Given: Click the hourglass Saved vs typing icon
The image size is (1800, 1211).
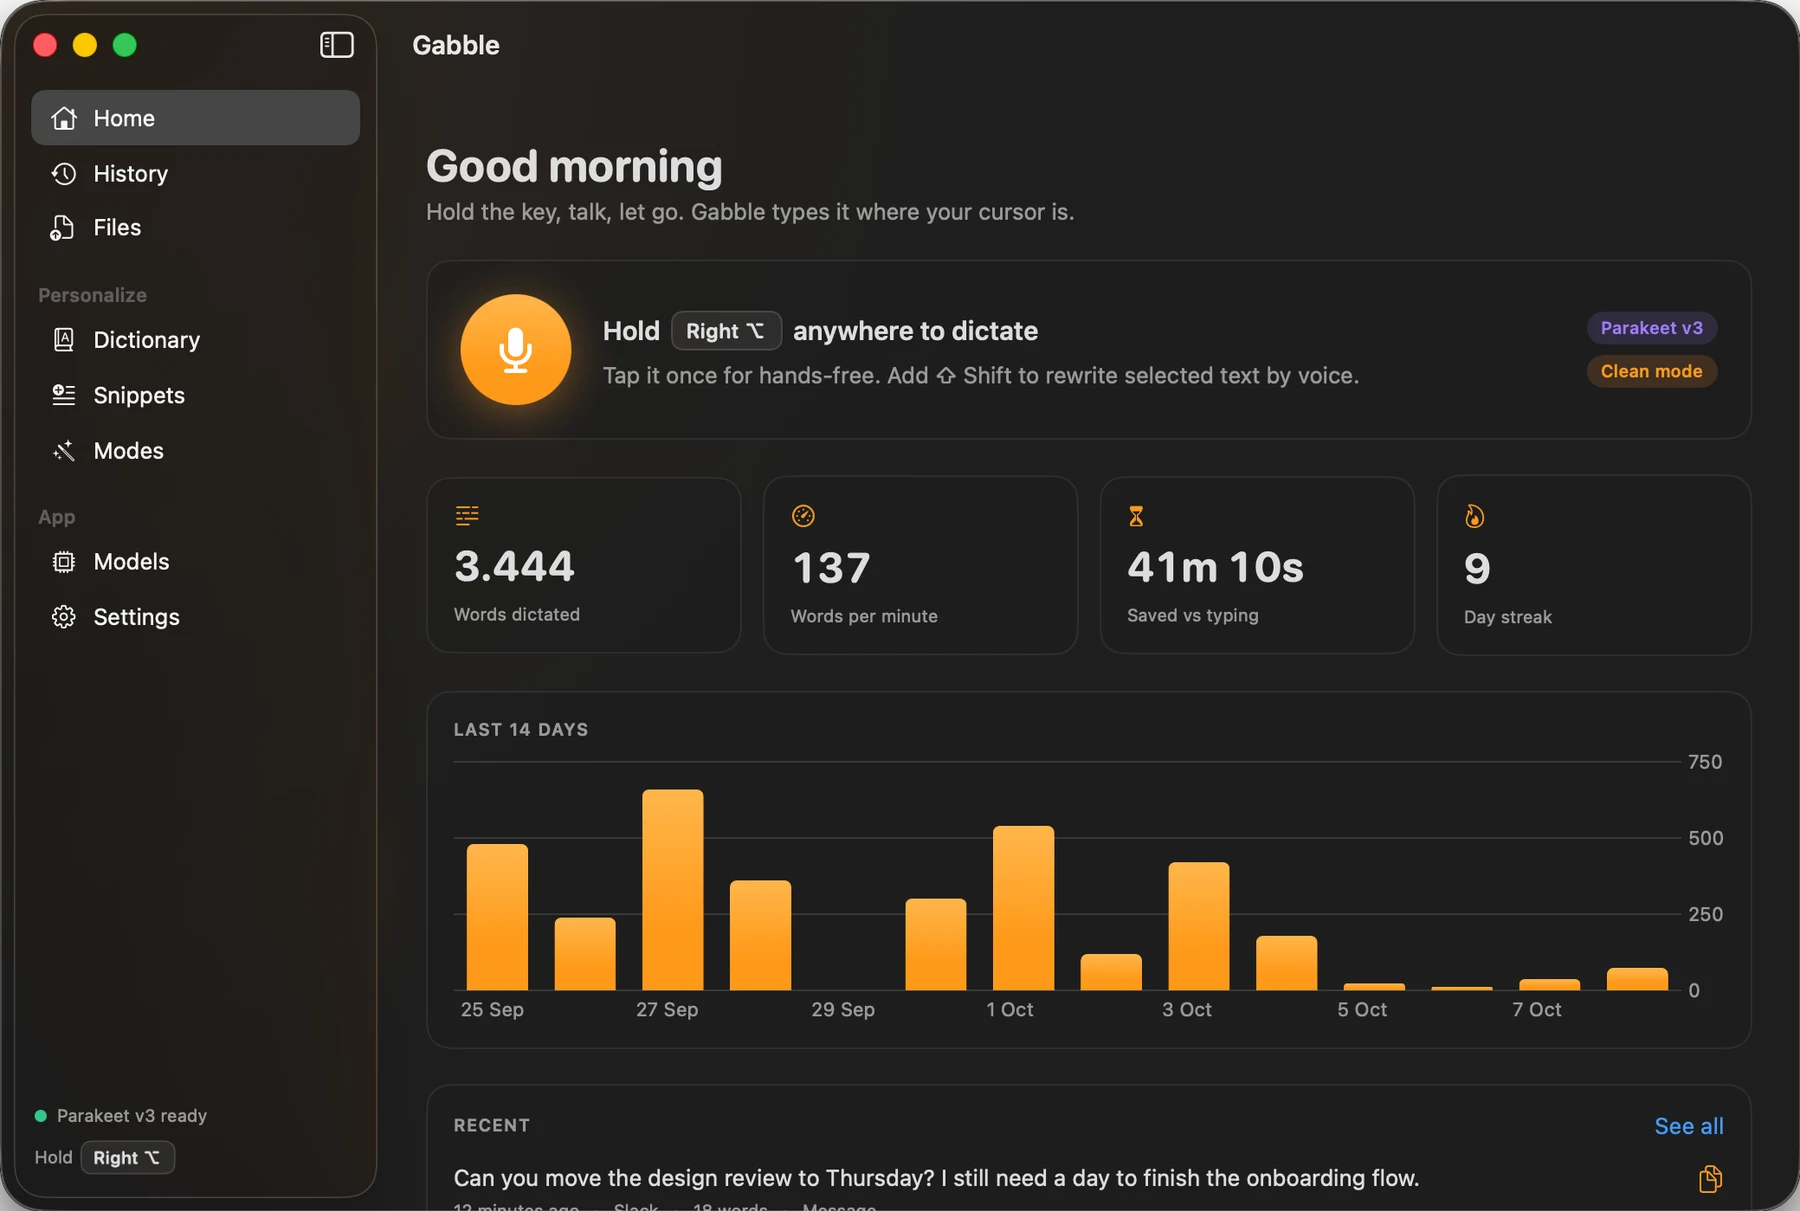Looking at the screenshot, I should (1136, 516).
